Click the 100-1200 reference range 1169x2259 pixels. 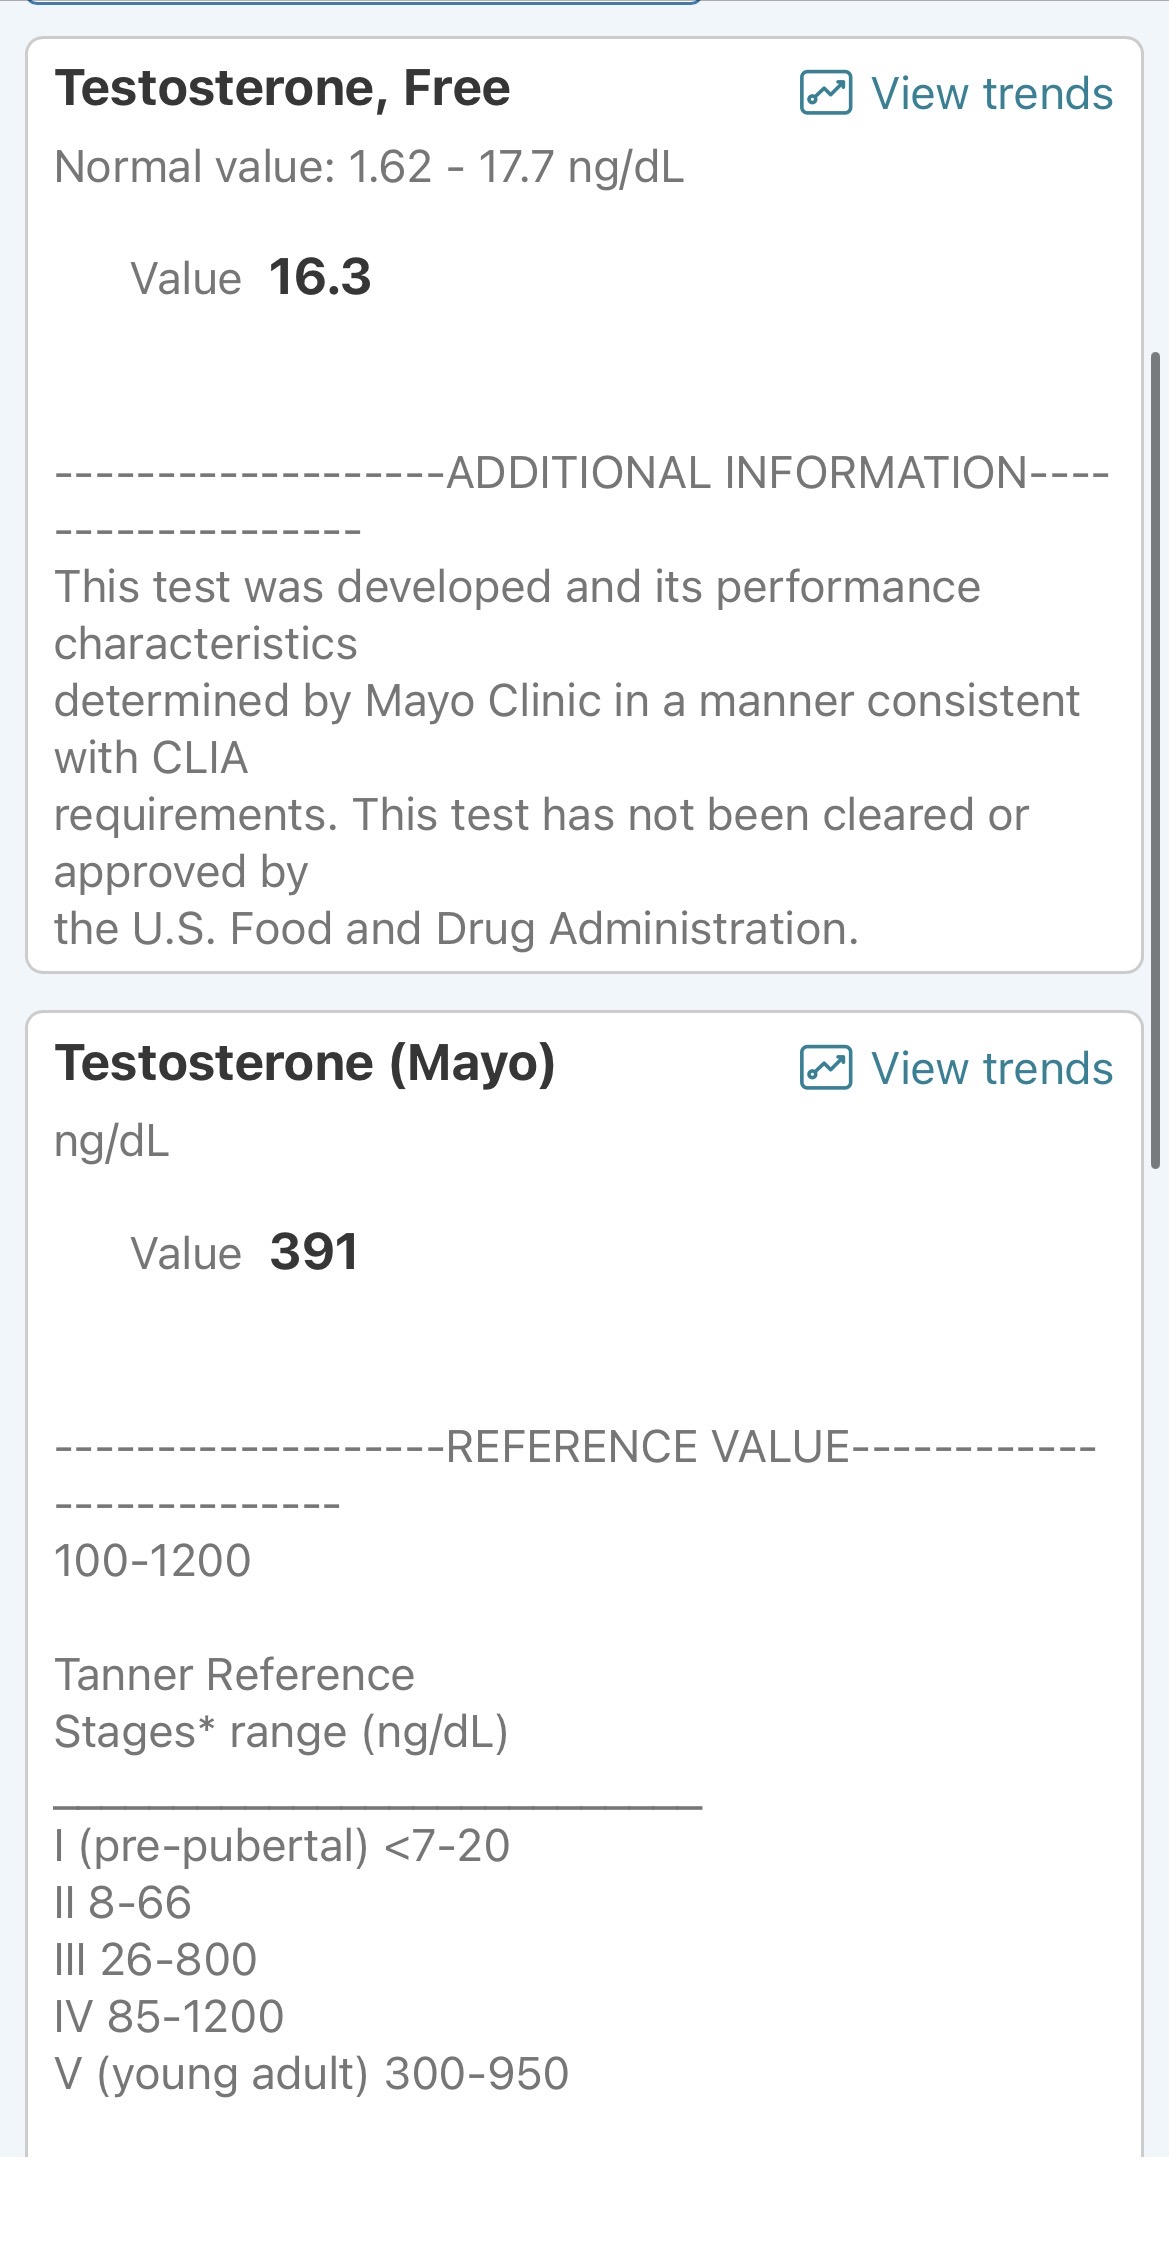(152, 1561)
